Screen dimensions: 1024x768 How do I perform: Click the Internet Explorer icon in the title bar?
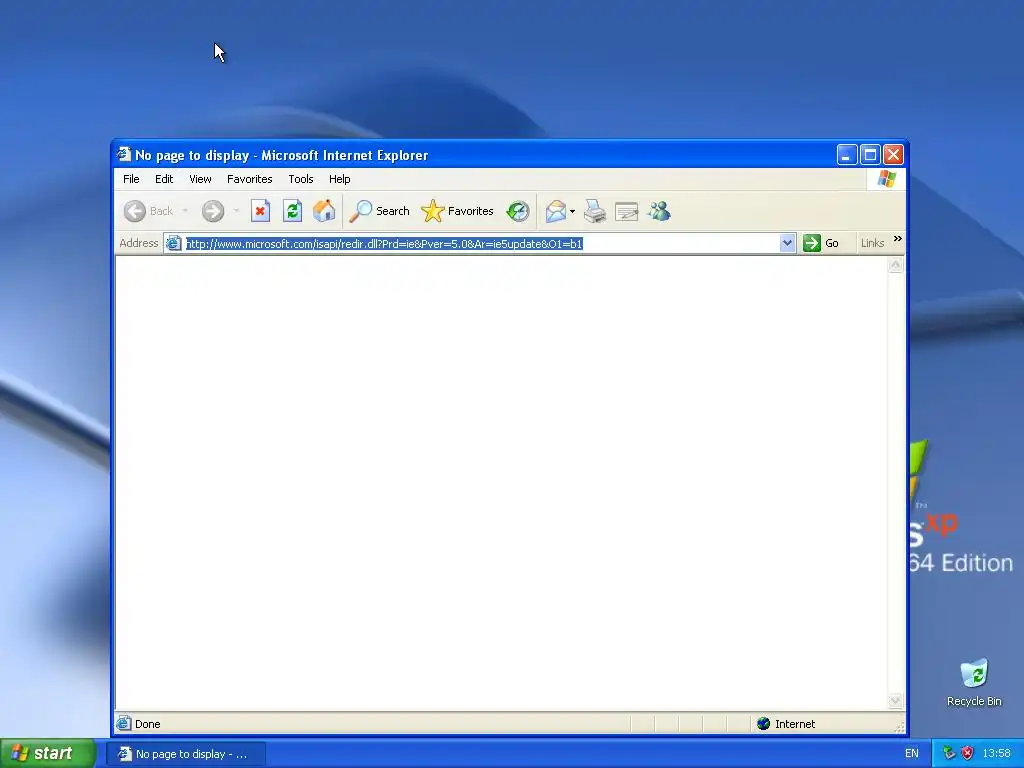123,155
